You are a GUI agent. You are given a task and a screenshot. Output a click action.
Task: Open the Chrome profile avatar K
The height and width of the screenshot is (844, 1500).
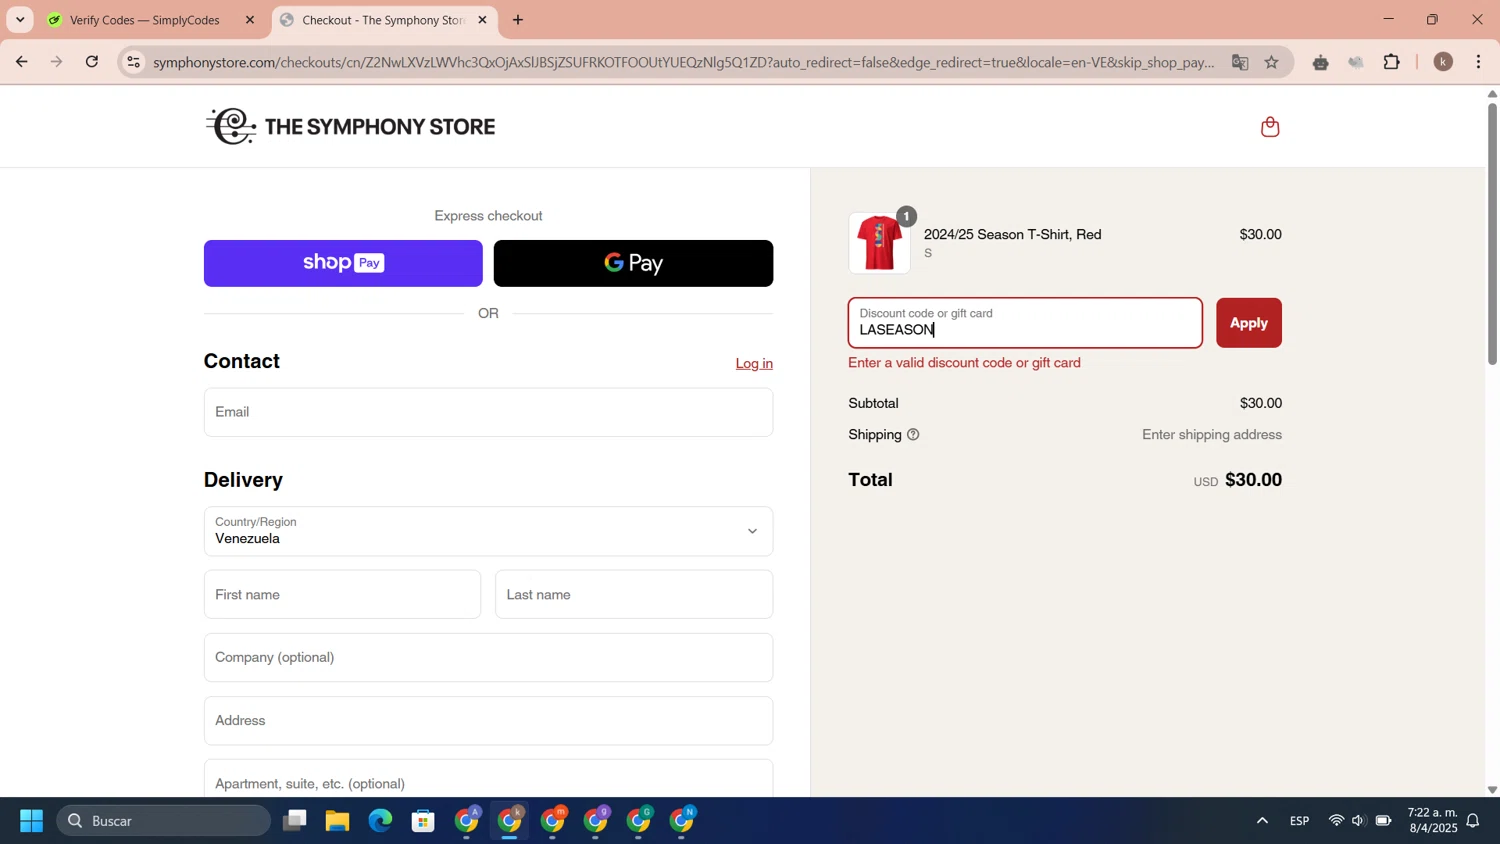1443,62
